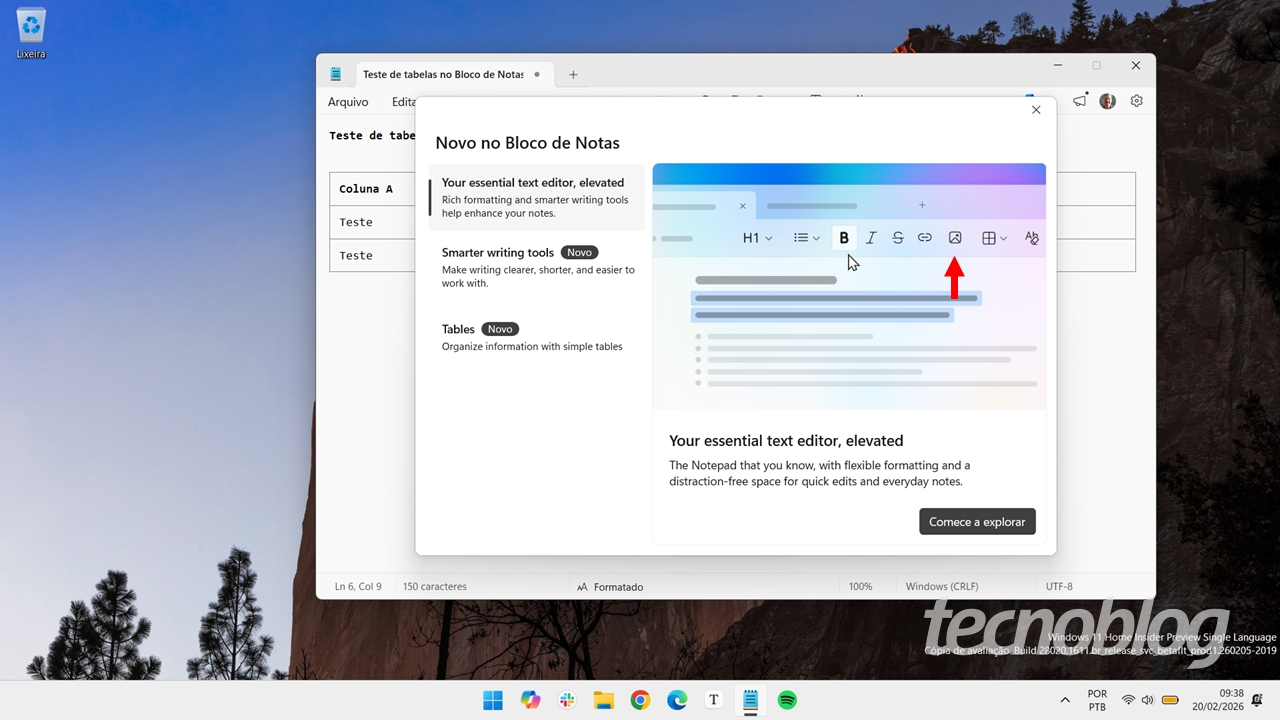
Task: Open Notepad settings gear
Action: click(1136, 101)
